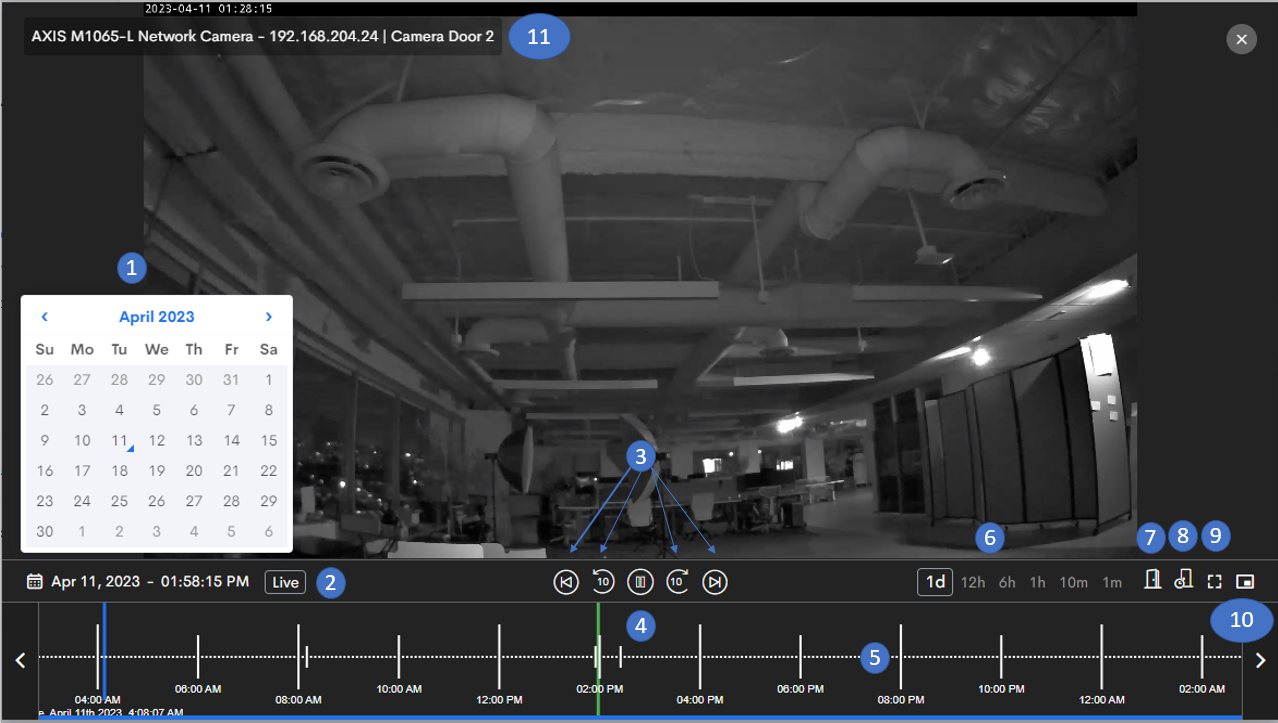Image resolution: width=1278 pixels, height=723 pixels.
Task: Toggle door-held-open event markers
Action: click(1183, 581)
